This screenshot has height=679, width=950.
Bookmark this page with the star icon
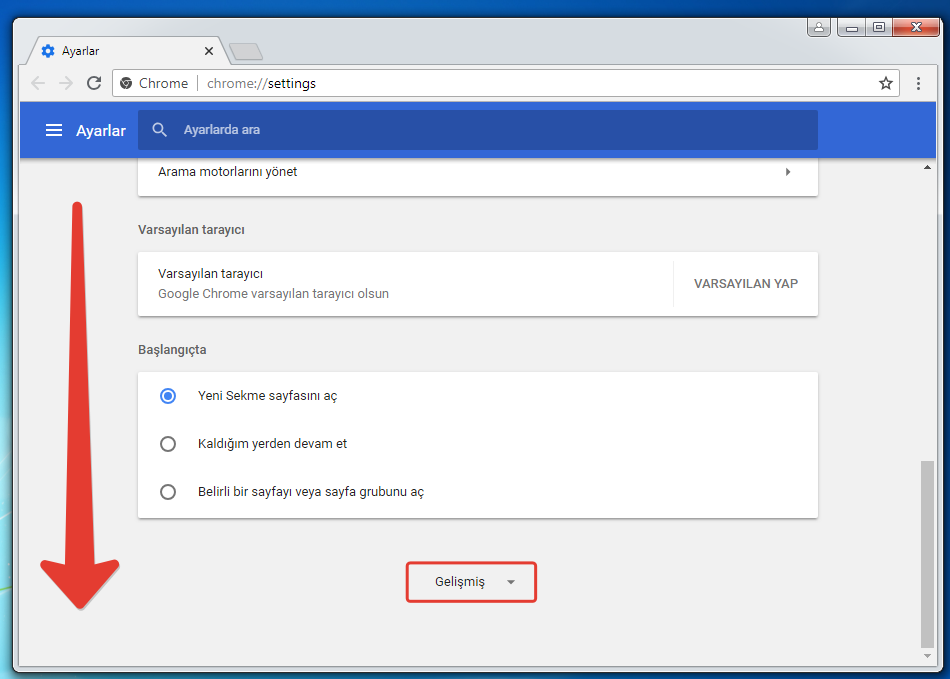885,83
